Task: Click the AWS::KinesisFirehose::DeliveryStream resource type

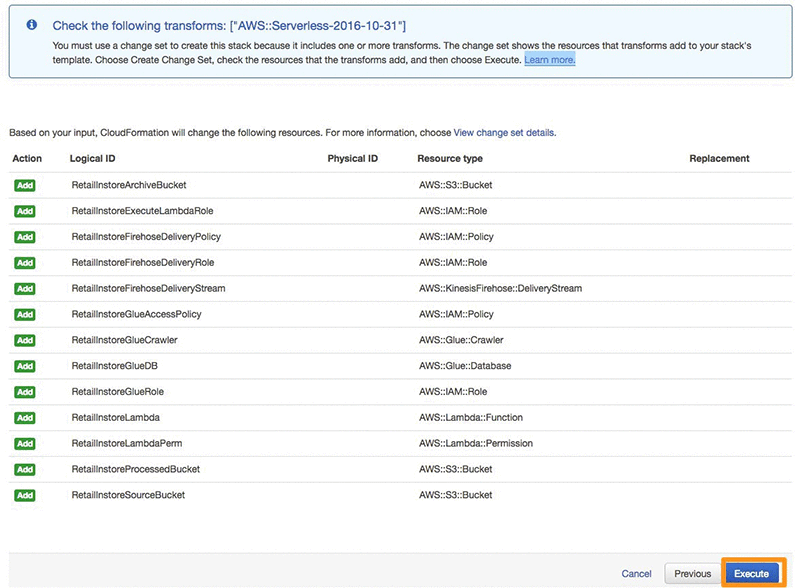Action: [500, 288]
